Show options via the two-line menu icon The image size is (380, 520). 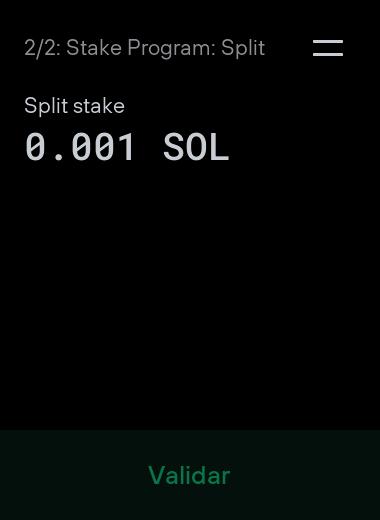click(x=328, y=48)
